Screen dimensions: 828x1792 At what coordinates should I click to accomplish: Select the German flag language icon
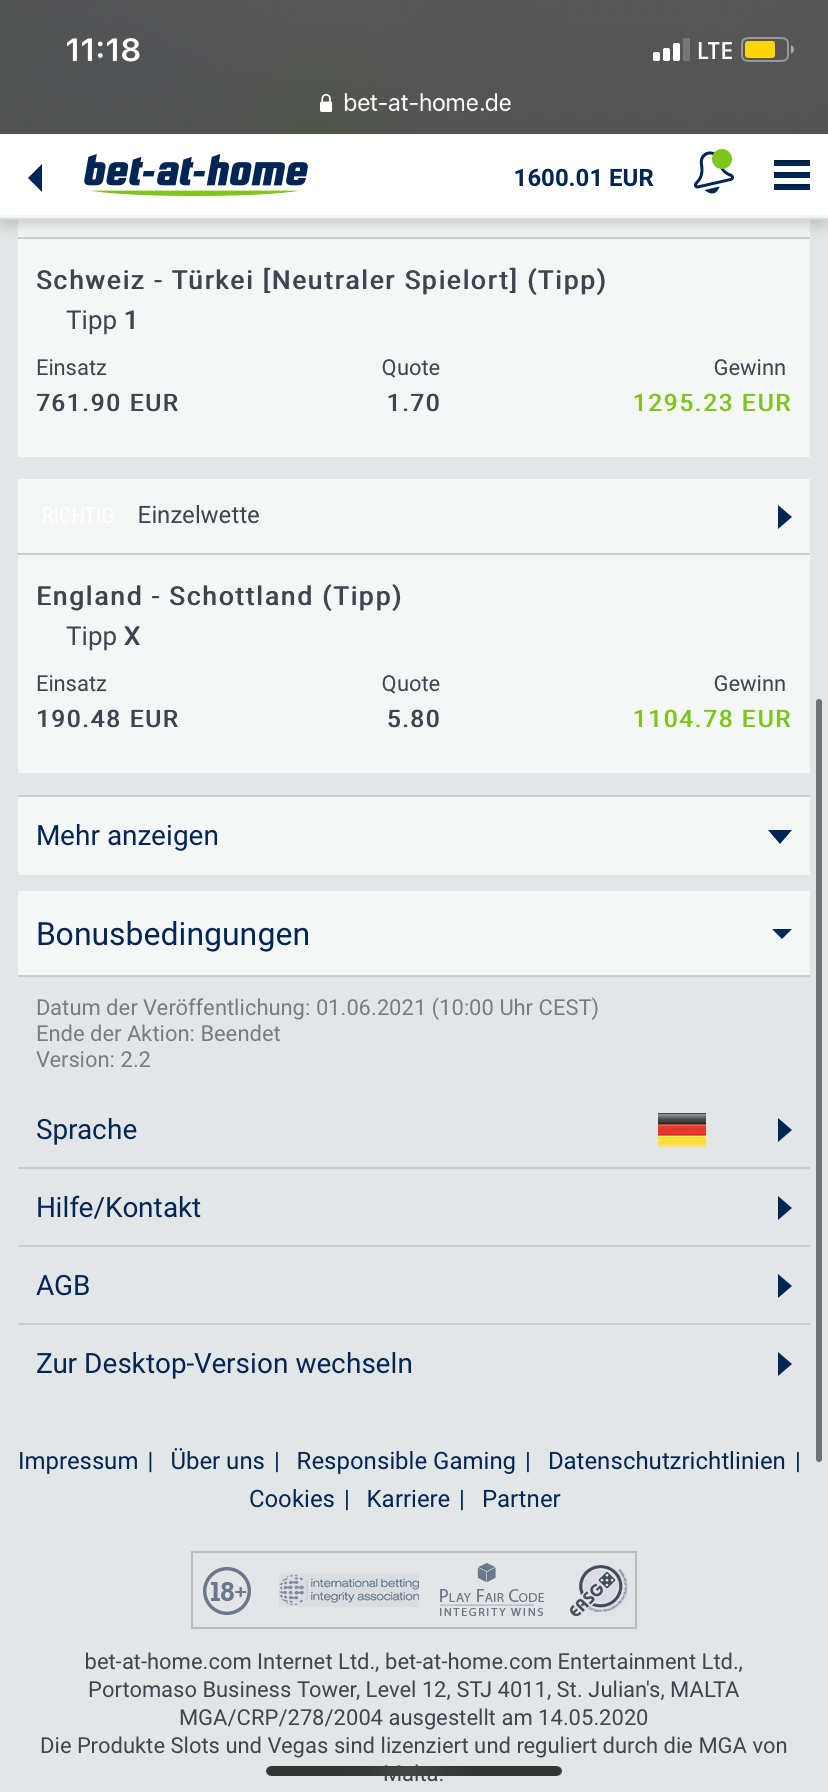pyautogui.click(x=682, y=1130)
